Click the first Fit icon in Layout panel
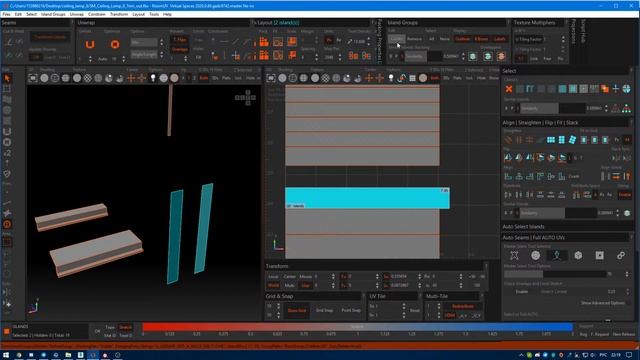Viewport: 640px width, 360px height. [x=278, y=42]
